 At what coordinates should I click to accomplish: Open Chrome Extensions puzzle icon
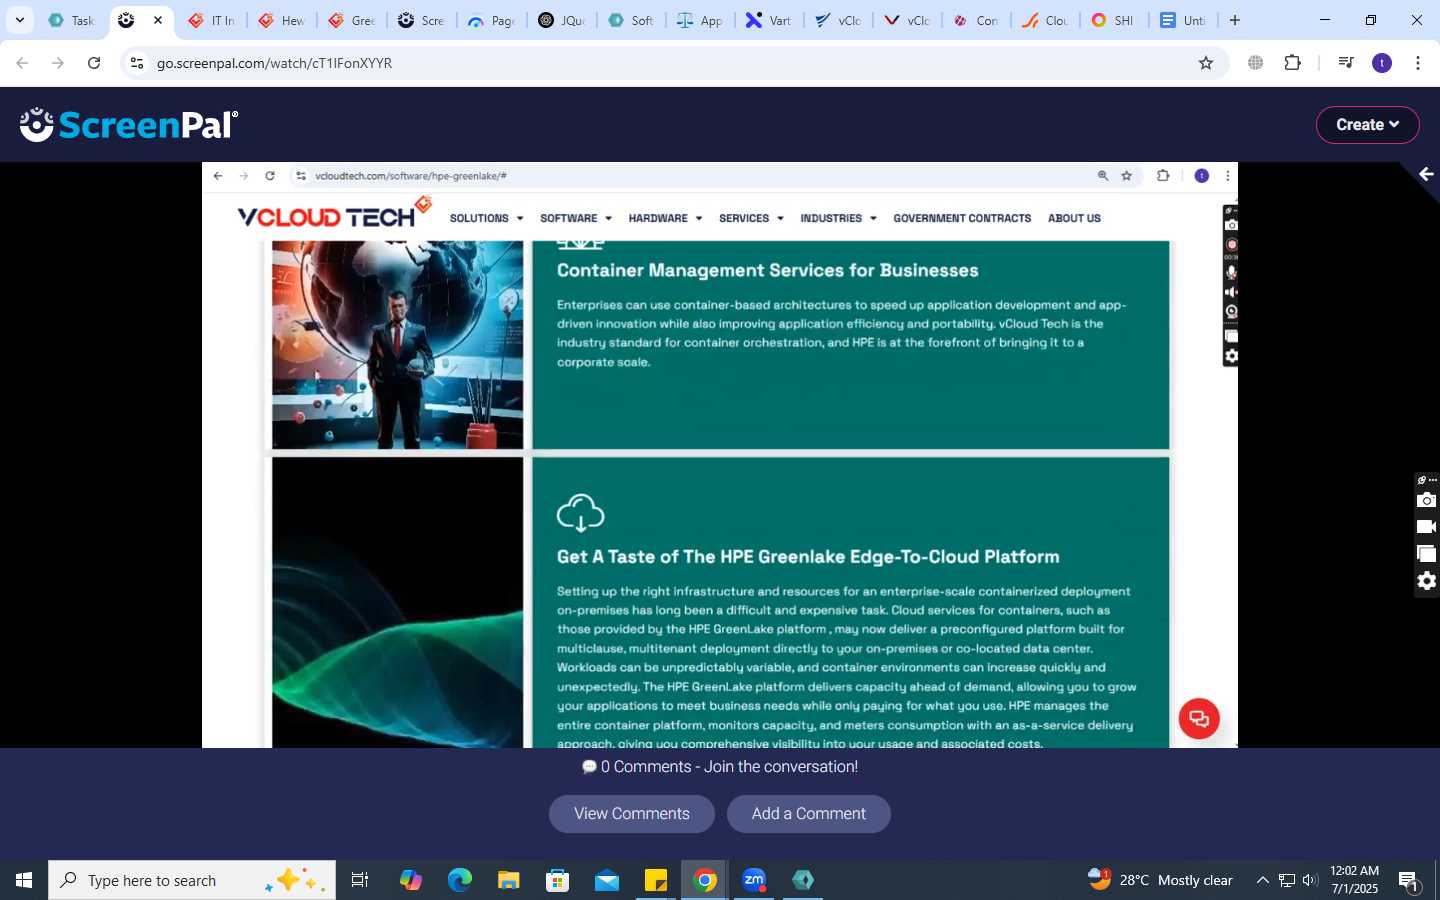point(1293,63)
